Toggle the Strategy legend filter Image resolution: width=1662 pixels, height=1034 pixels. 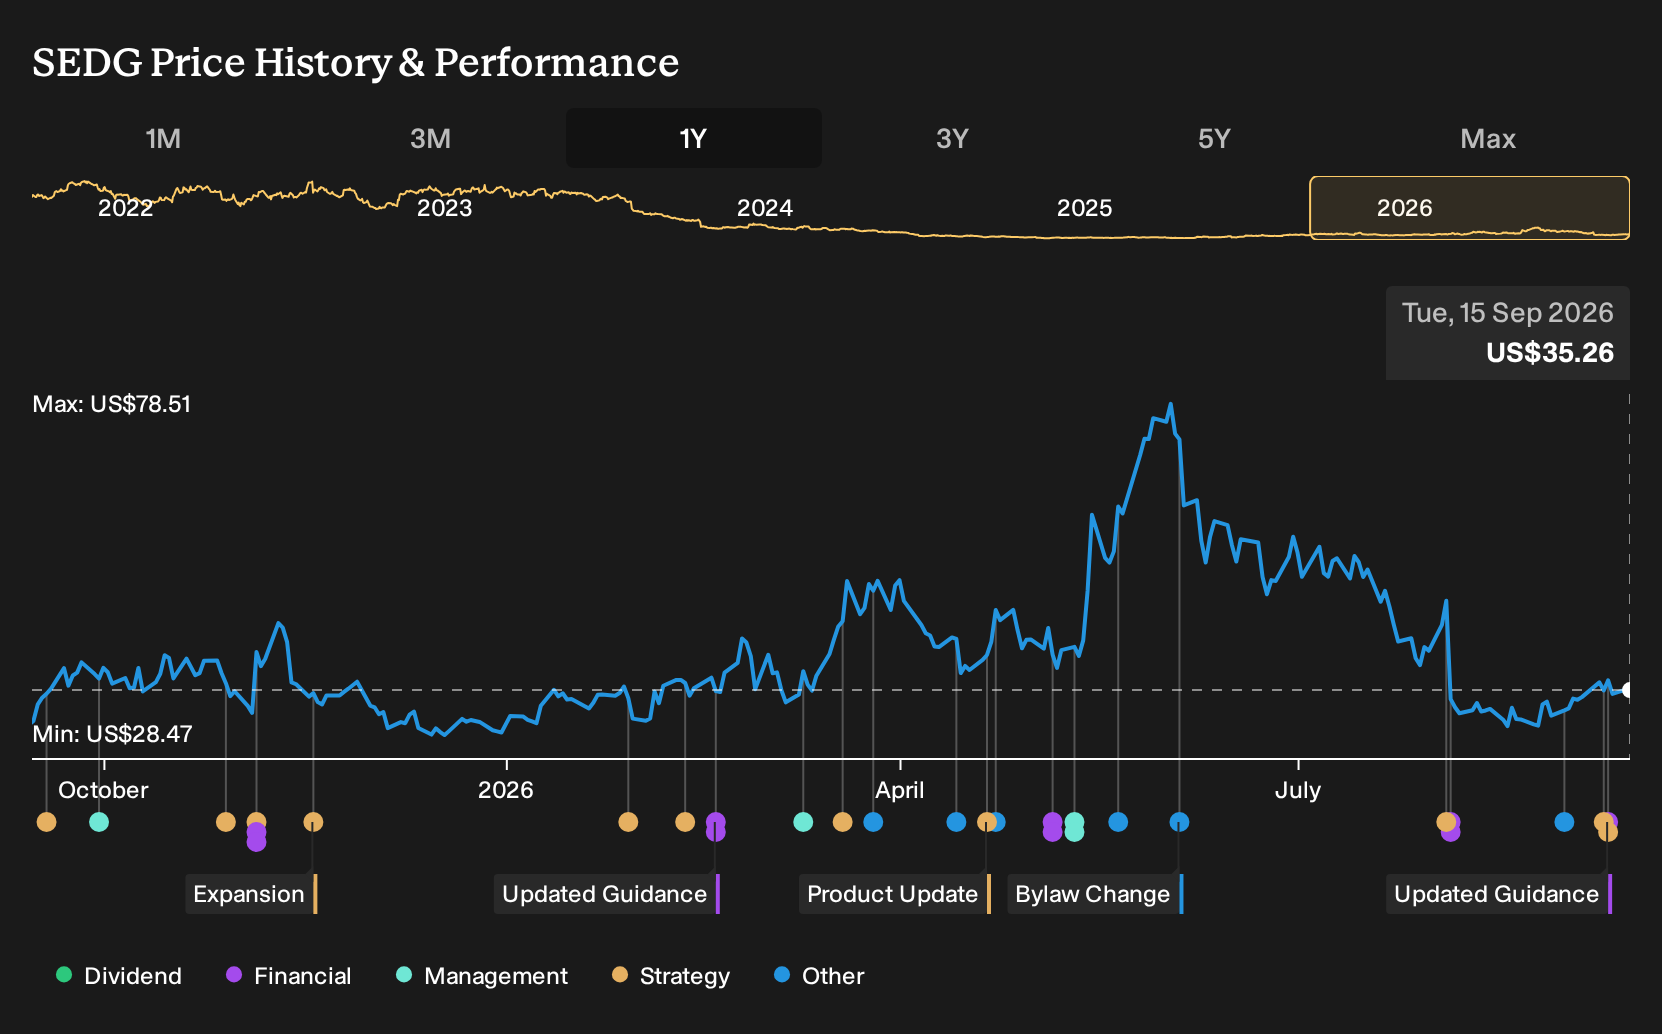click(671, 976)
